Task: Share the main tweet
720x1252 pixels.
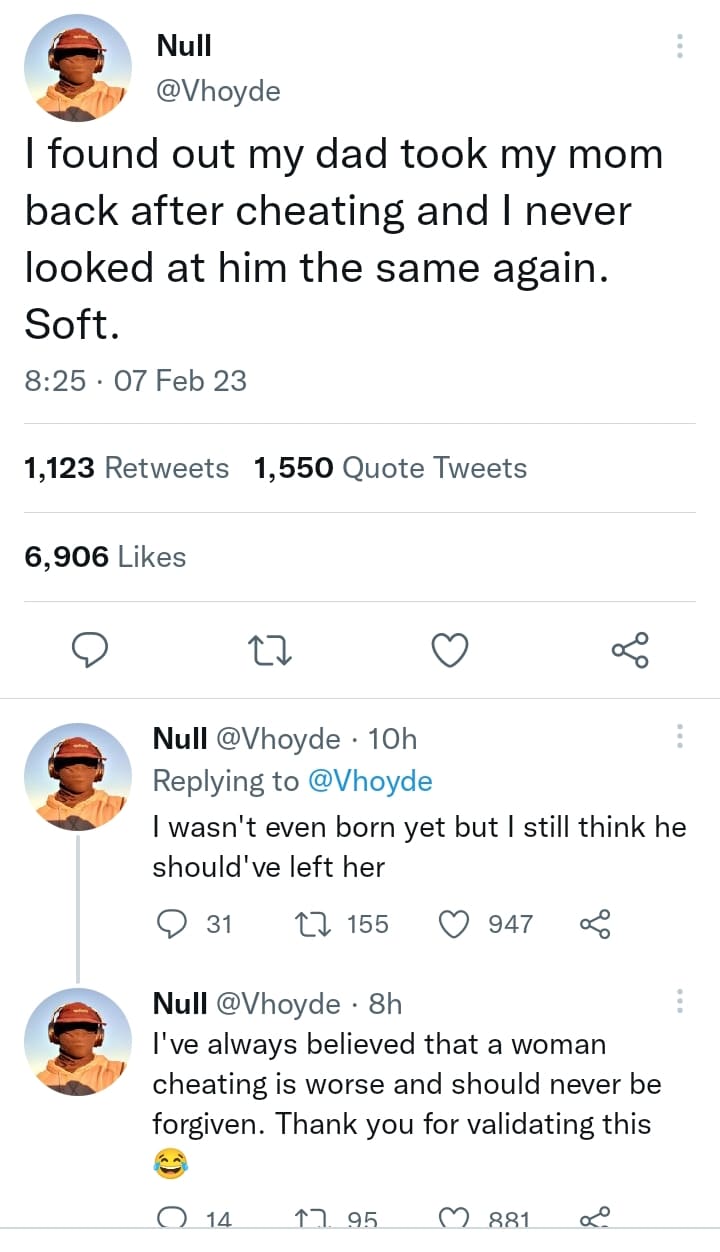Action: point(630,651)
